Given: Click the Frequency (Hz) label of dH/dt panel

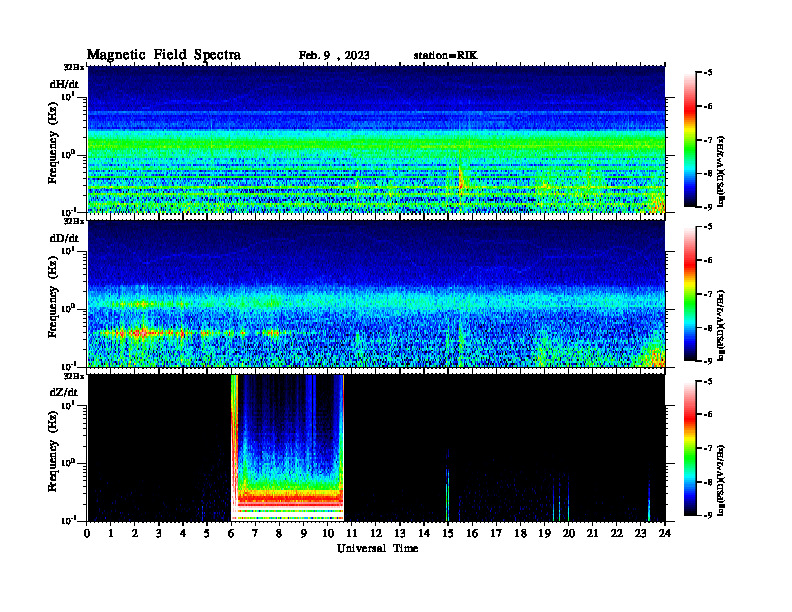Looking at the screenshot, I should [x=53, y=143].
